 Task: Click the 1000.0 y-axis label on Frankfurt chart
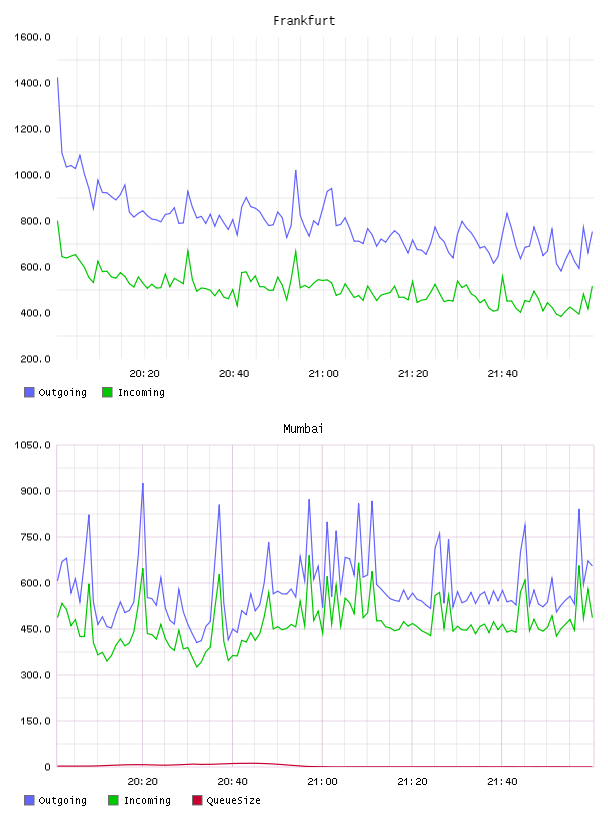[32, 175]
